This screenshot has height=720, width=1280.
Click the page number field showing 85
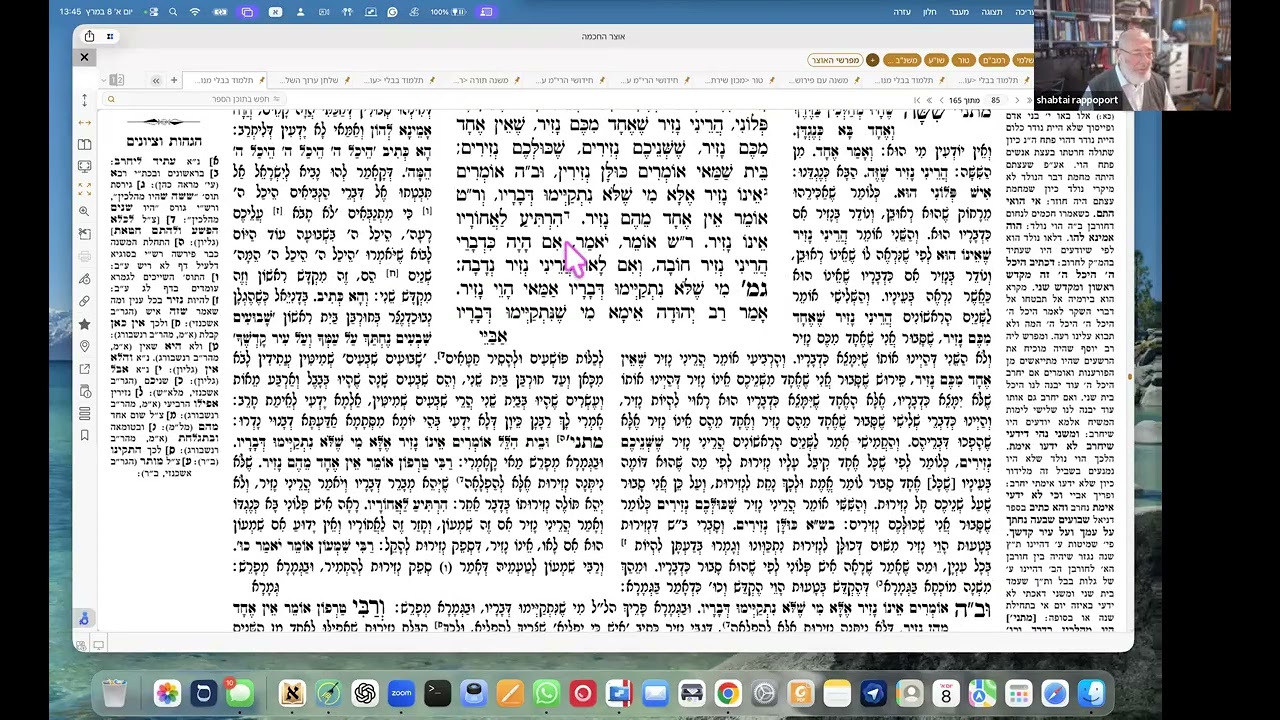tap(995, 100)
